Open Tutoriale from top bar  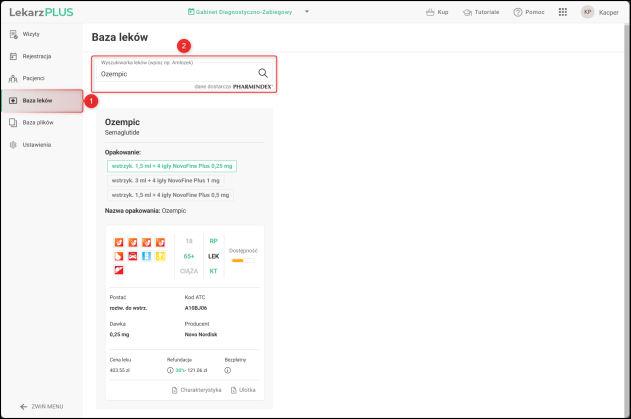pos(481,12)
